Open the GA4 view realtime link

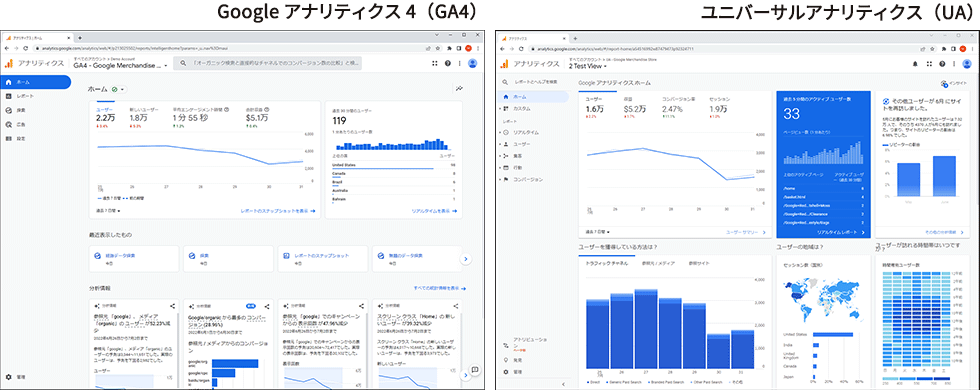[433, 211]
